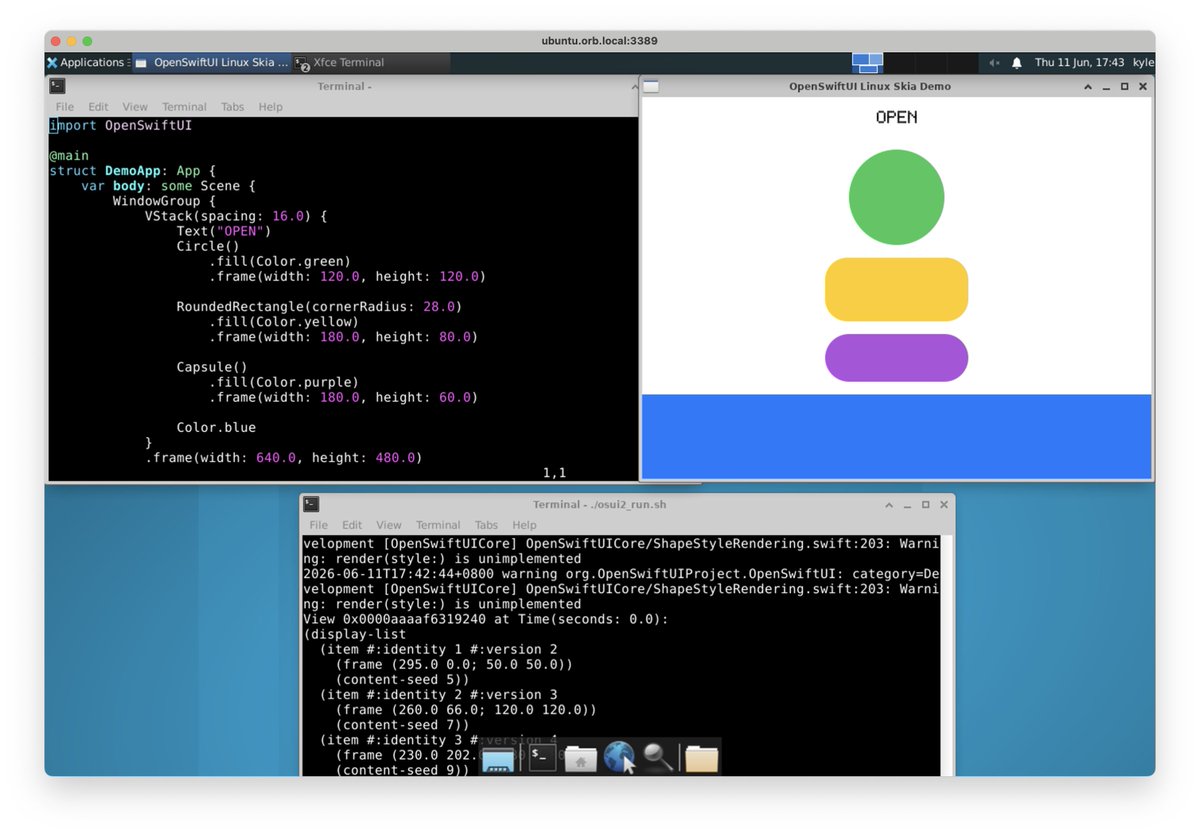
Task: Open File menu in the top Terminal window
Action: click(x=65, y=107)
